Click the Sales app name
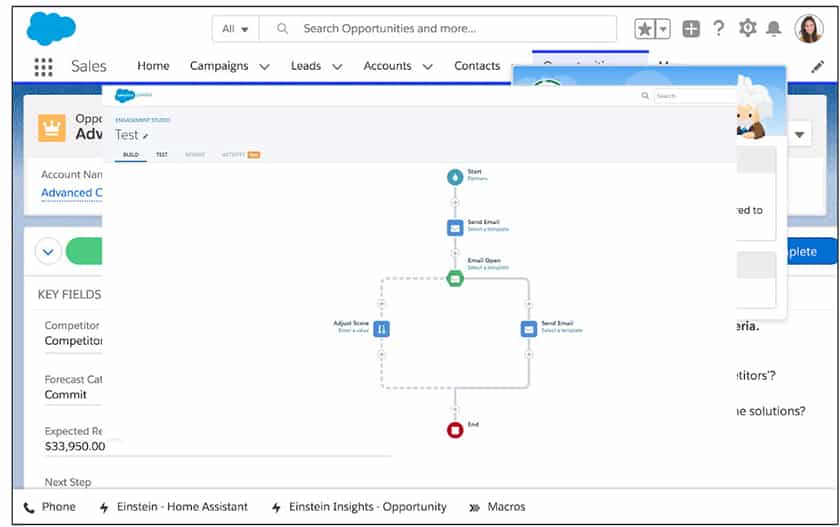Image resolution: width=840 pixels, height=527 pixels. click(x=88, y=66)
